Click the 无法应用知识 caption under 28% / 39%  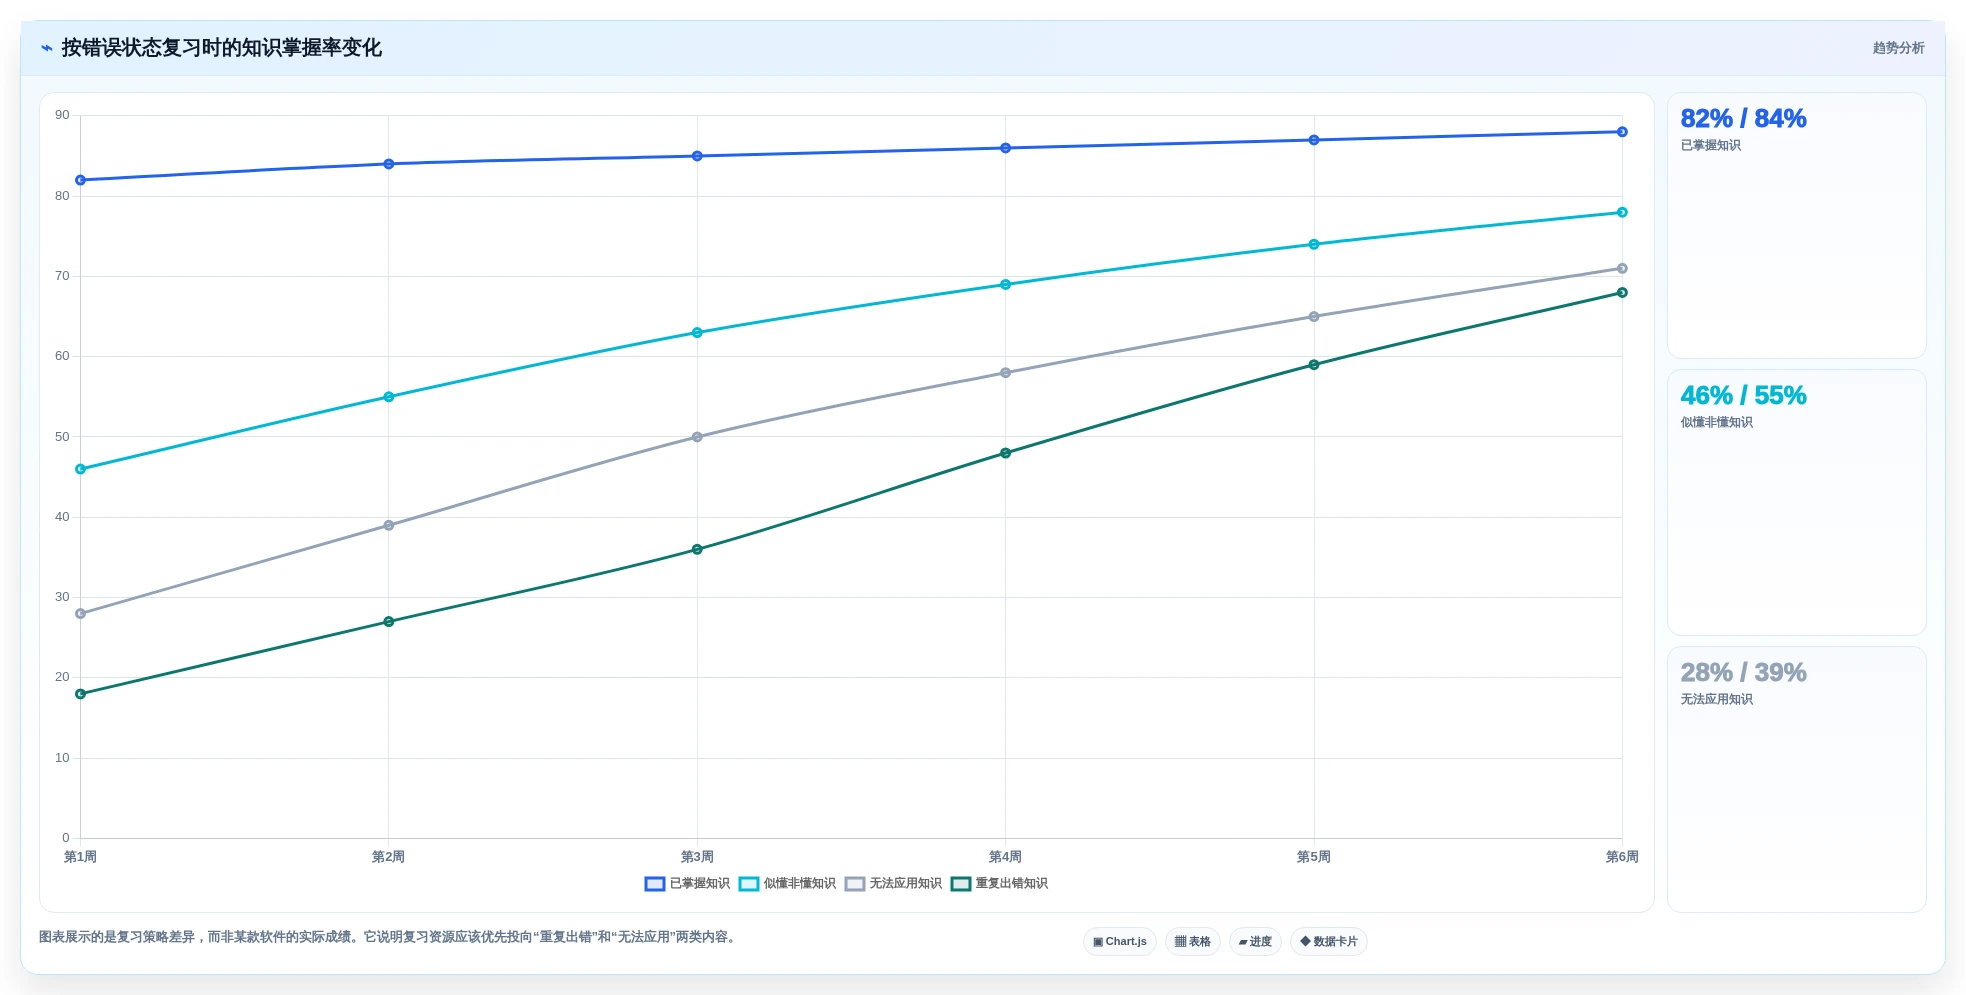tap(1716, 700)
